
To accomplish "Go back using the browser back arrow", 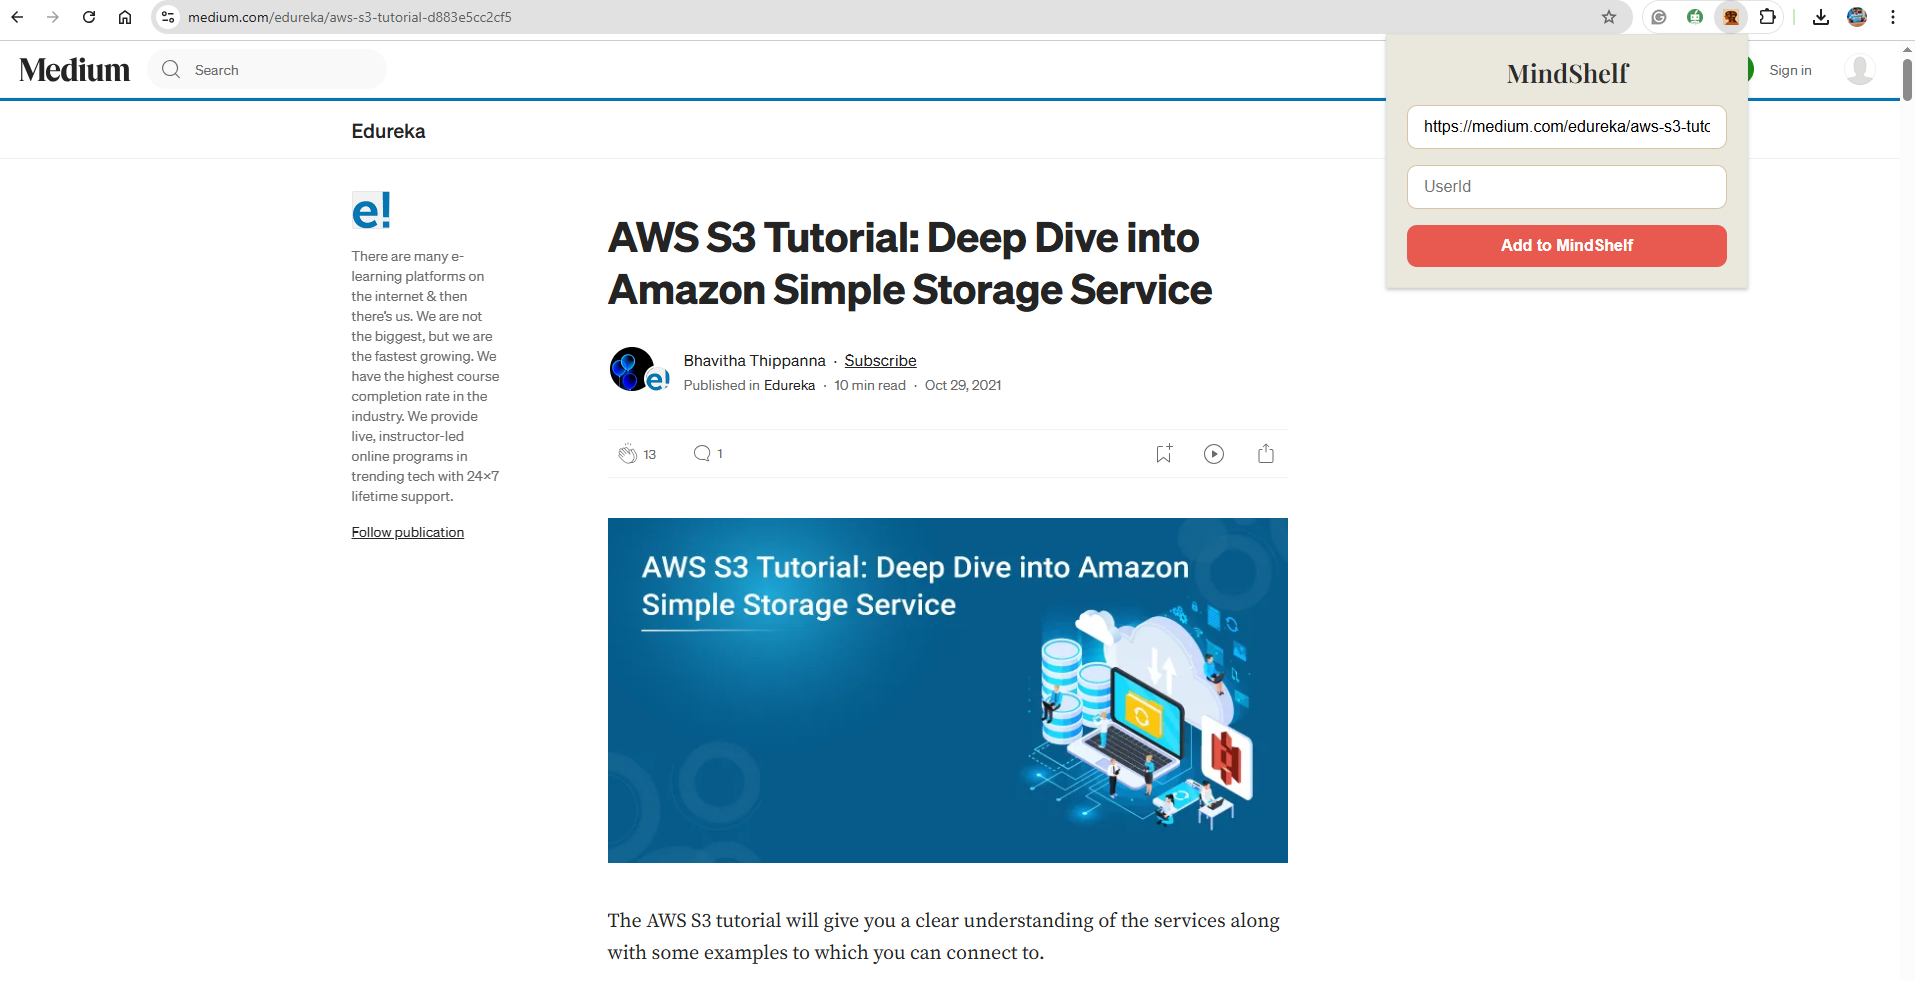I will [17, 17].
